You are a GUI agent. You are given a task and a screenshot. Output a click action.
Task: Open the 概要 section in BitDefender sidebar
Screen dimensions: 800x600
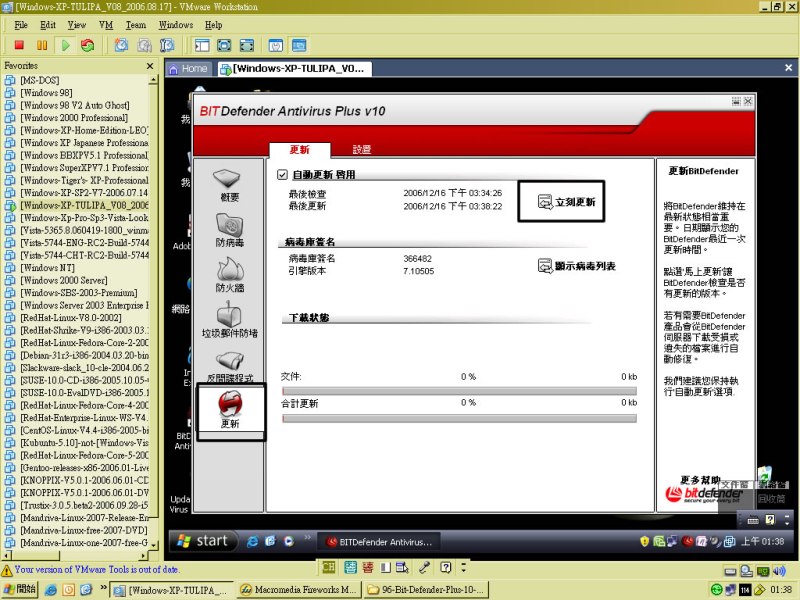[x=230, y=185]
